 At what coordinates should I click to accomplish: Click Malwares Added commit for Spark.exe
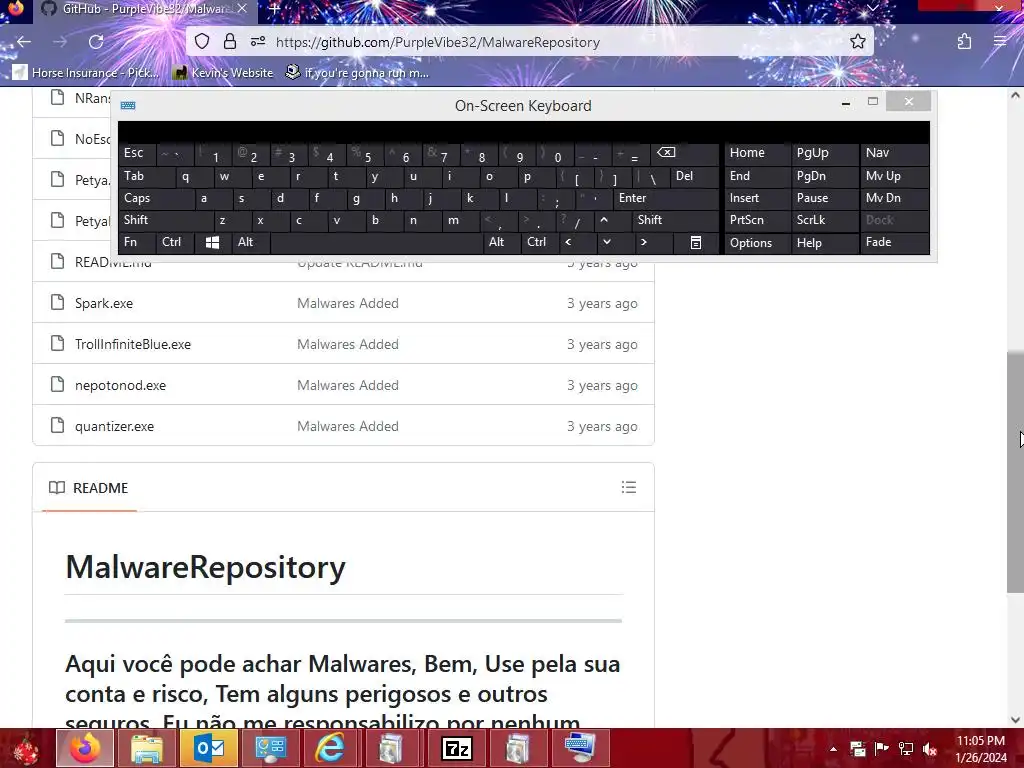347,303
